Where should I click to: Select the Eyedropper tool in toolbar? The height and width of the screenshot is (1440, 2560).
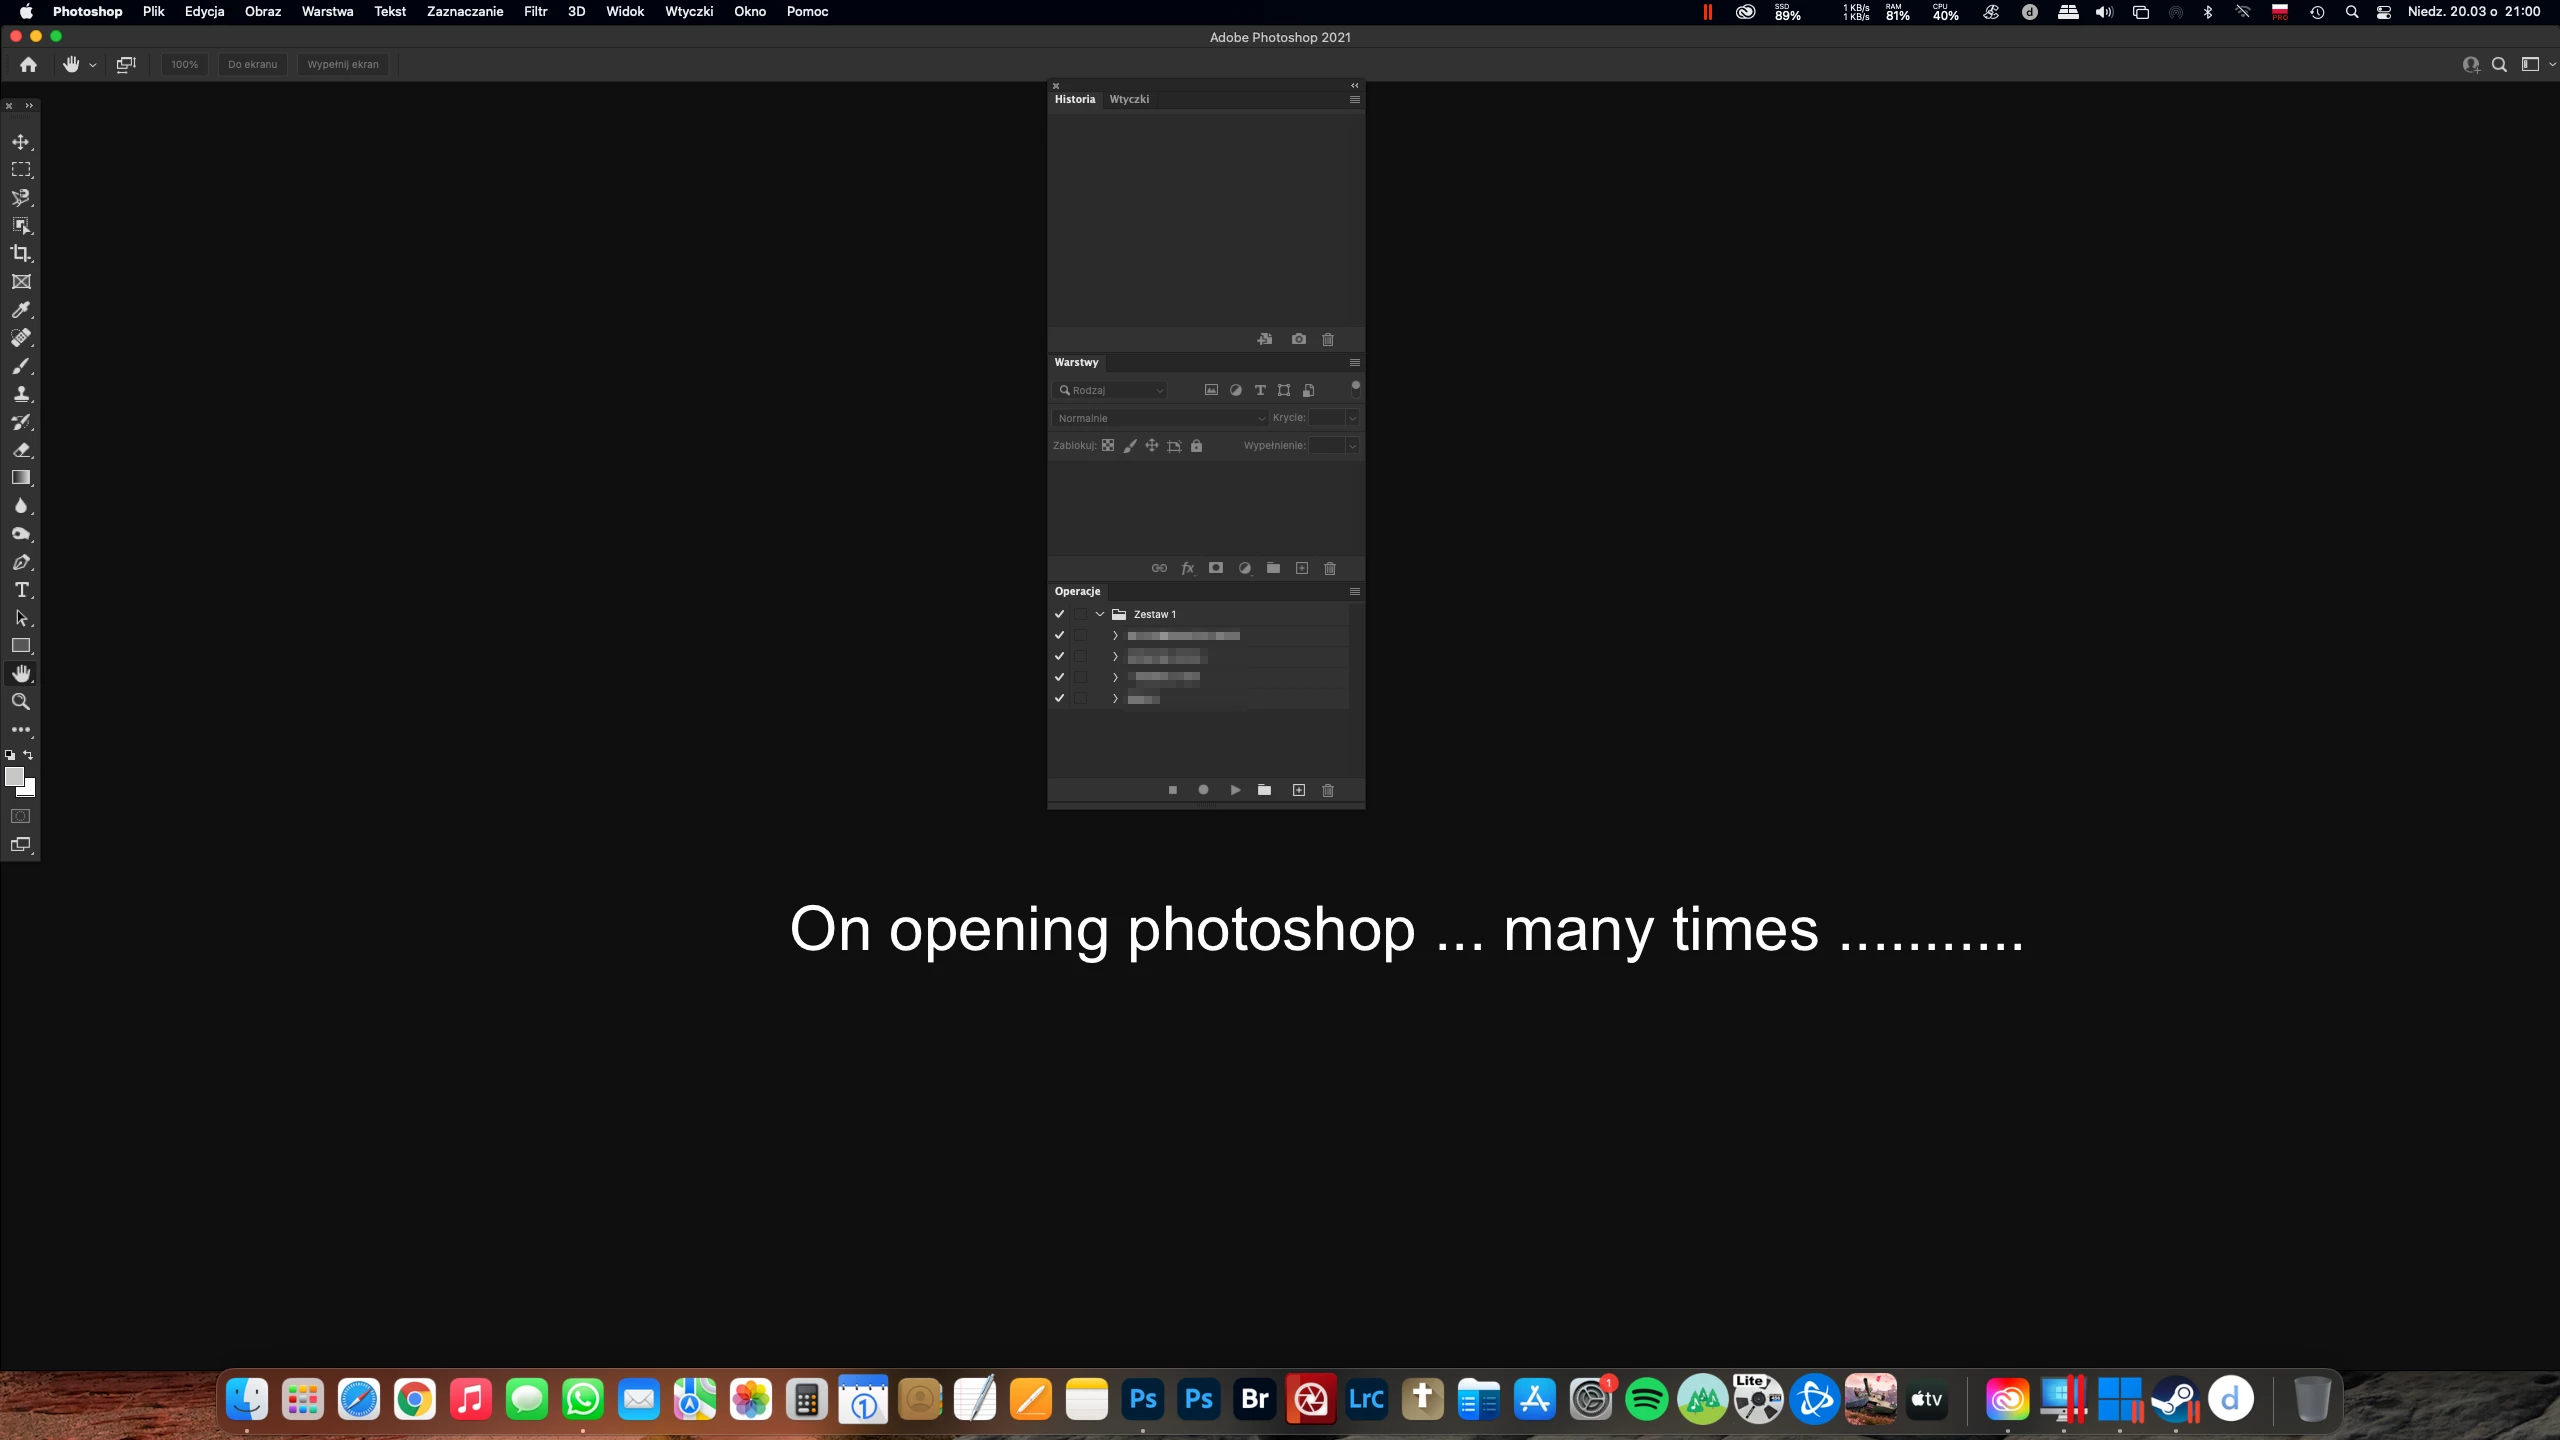tap(21, 310)
